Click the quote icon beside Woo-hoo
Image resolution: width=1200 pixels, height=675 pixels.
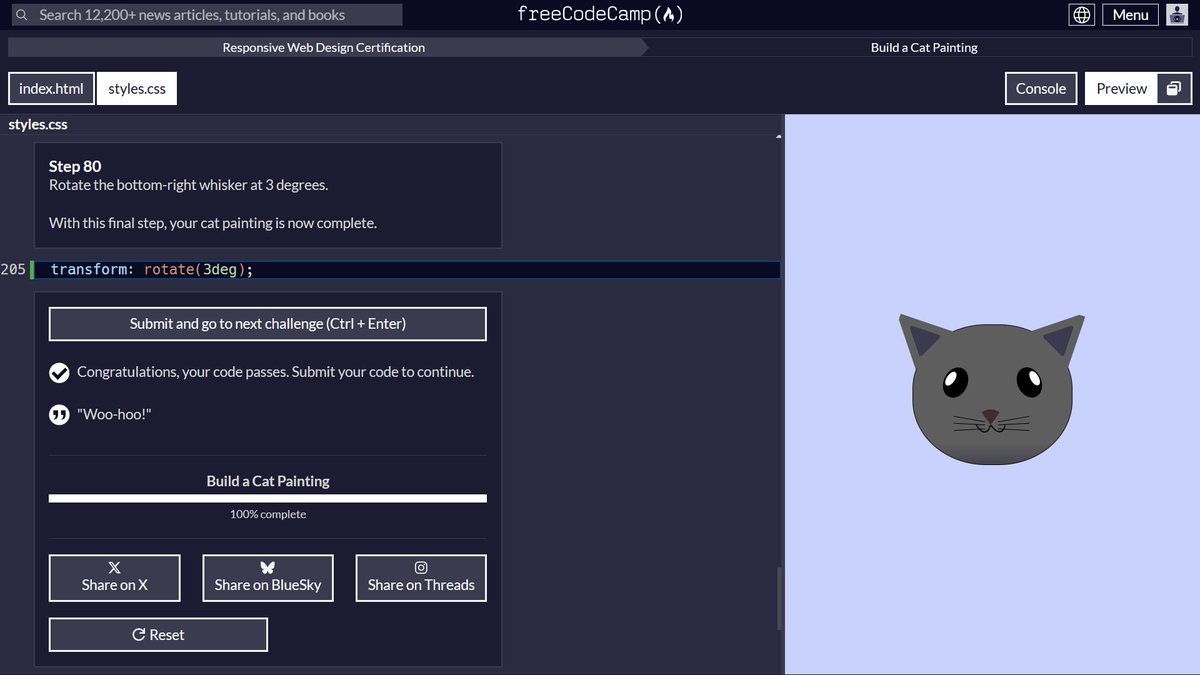tap(59, 413)
